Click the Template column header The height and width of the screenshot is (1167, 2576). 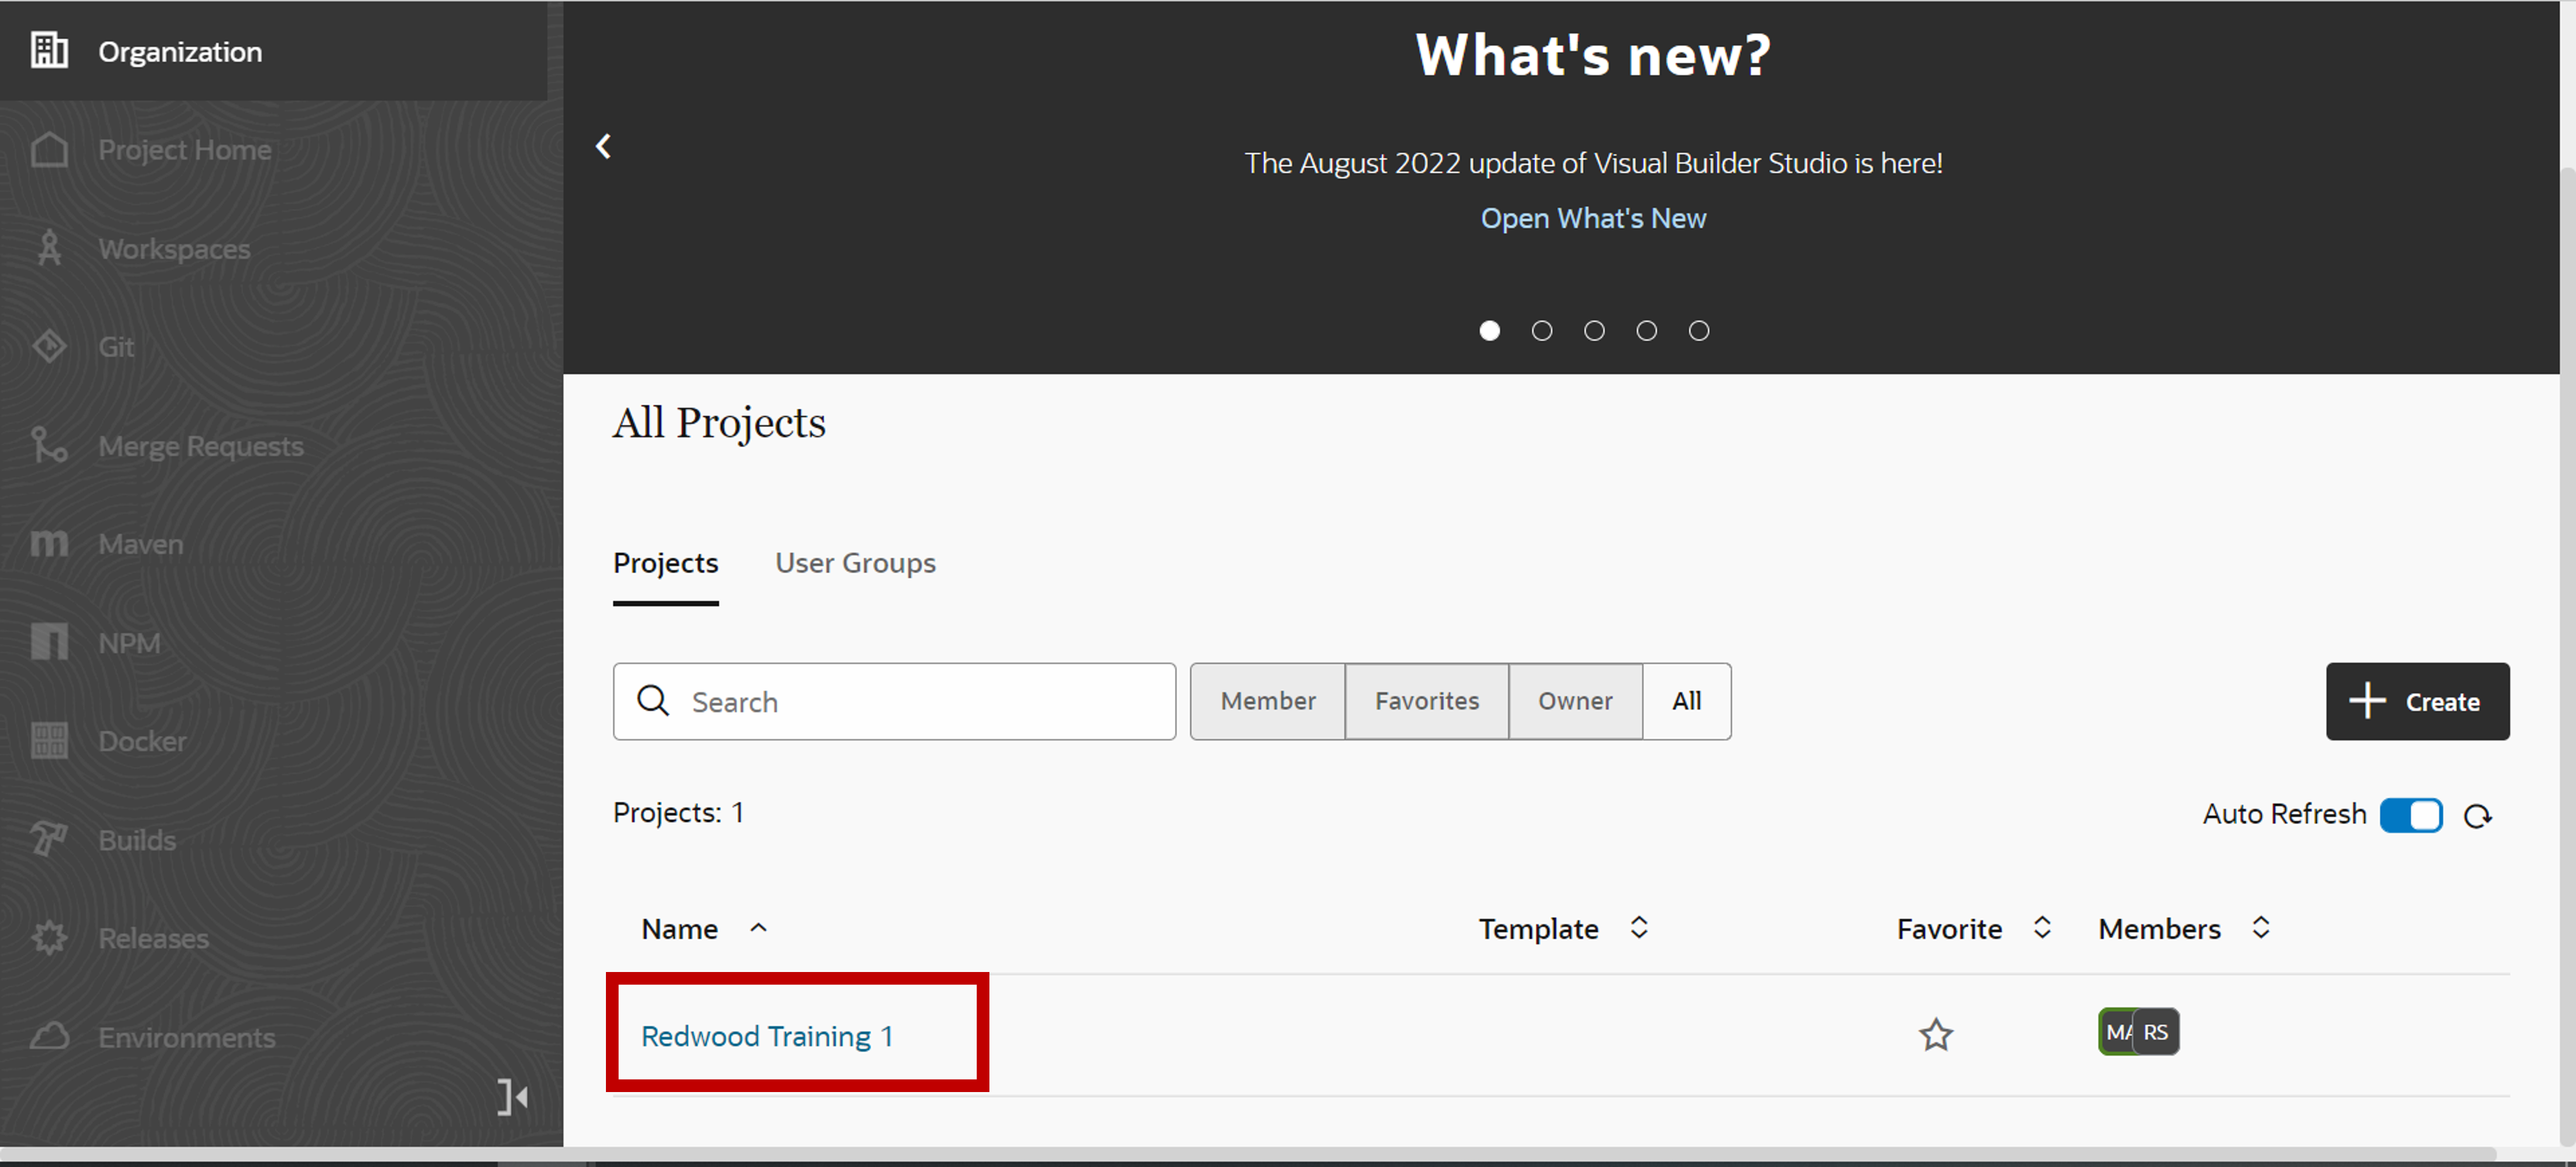1538,929
